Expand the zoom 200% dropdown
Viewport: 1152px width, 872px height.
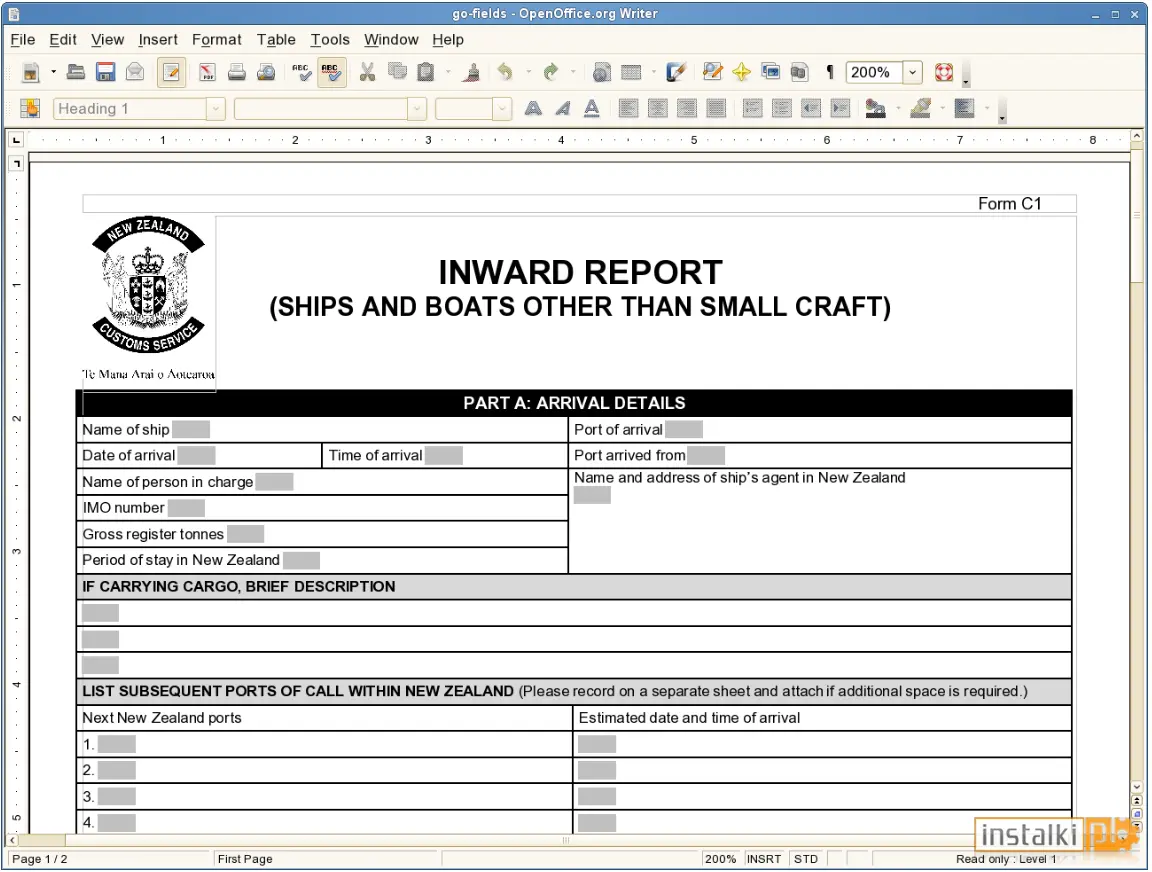coord(912,72)
